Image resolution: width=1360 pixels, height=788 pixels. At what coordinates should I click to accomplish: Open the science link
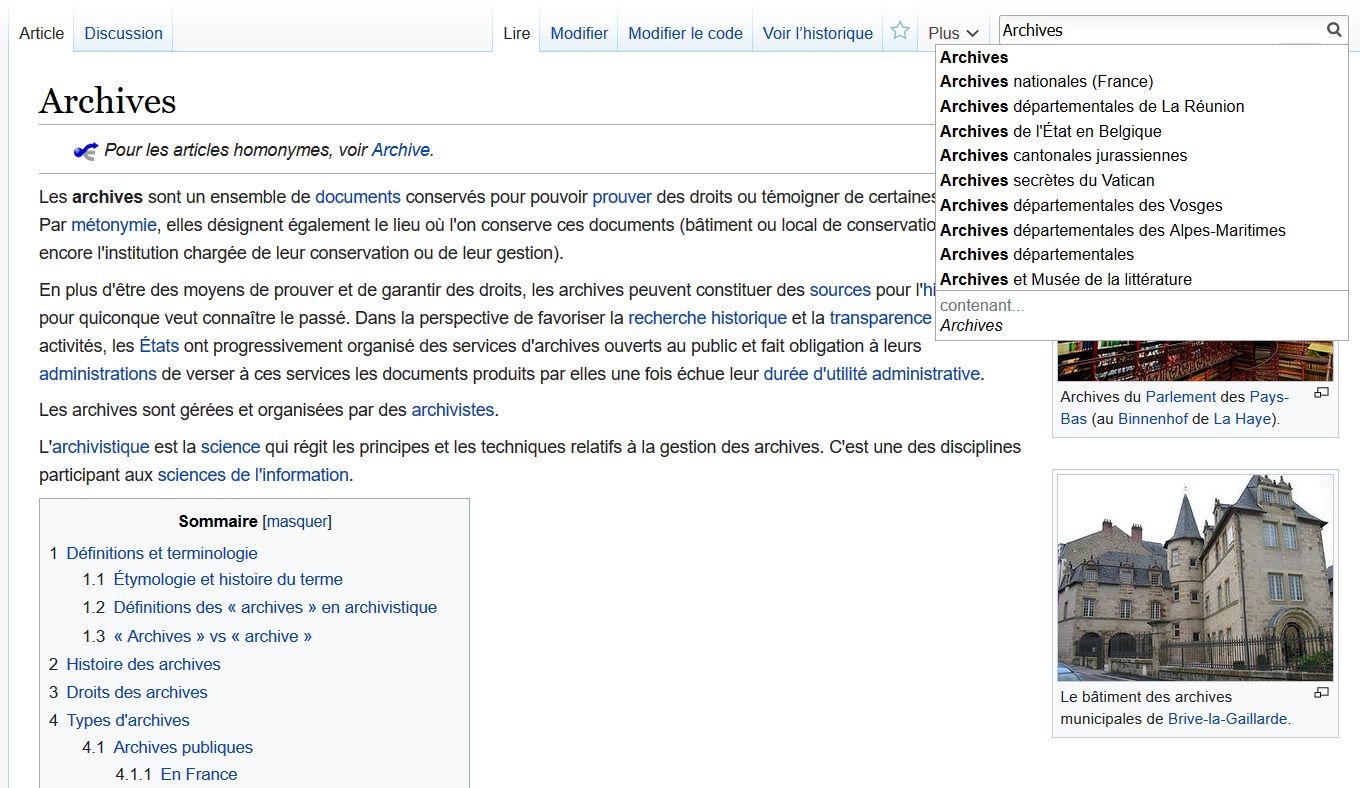click(230, 447)
